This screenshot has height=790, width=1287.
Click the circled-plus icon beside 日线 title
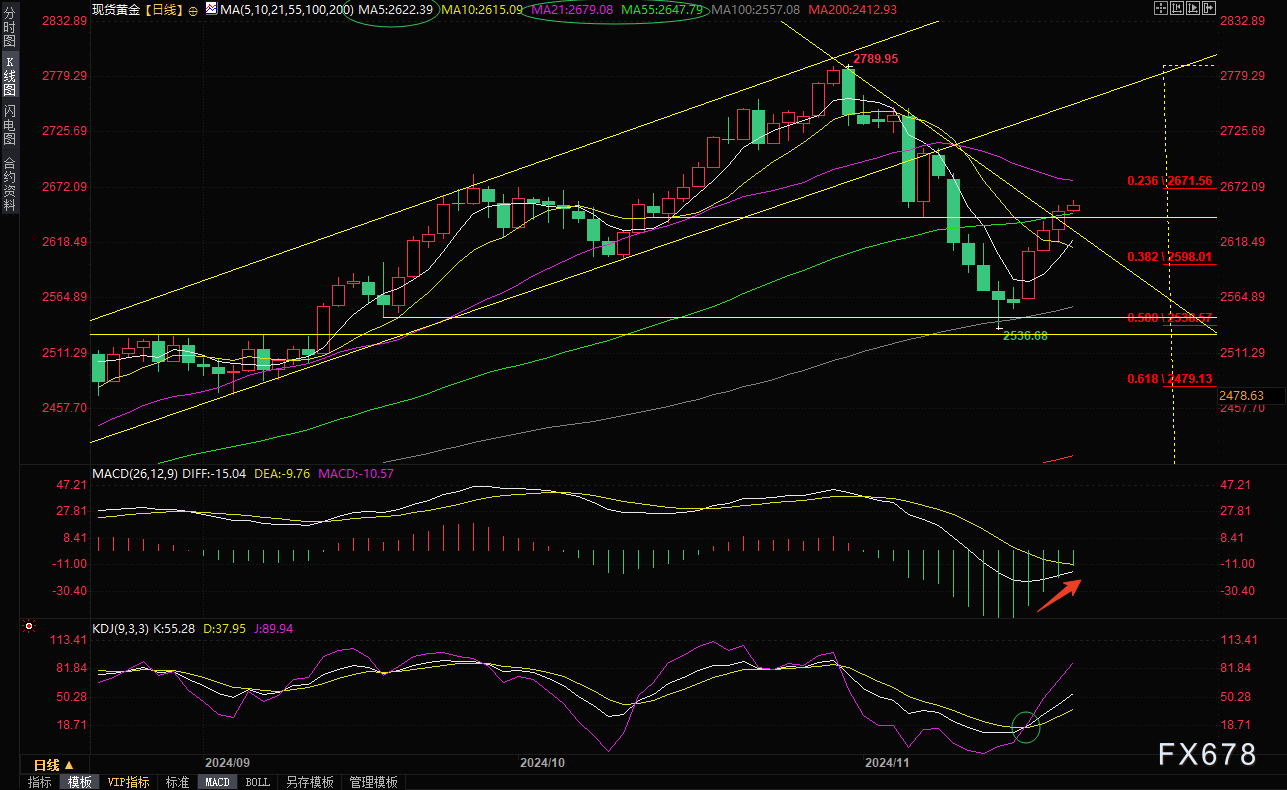tap(193, 9)
